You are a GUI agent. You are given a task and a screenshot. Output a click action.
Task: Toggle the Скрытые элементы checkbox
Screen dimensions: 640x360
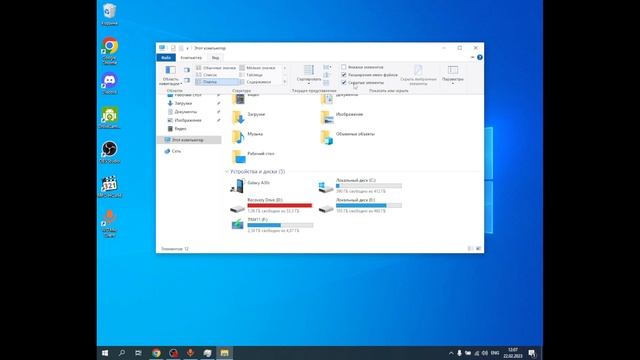[x=344, y=82]
